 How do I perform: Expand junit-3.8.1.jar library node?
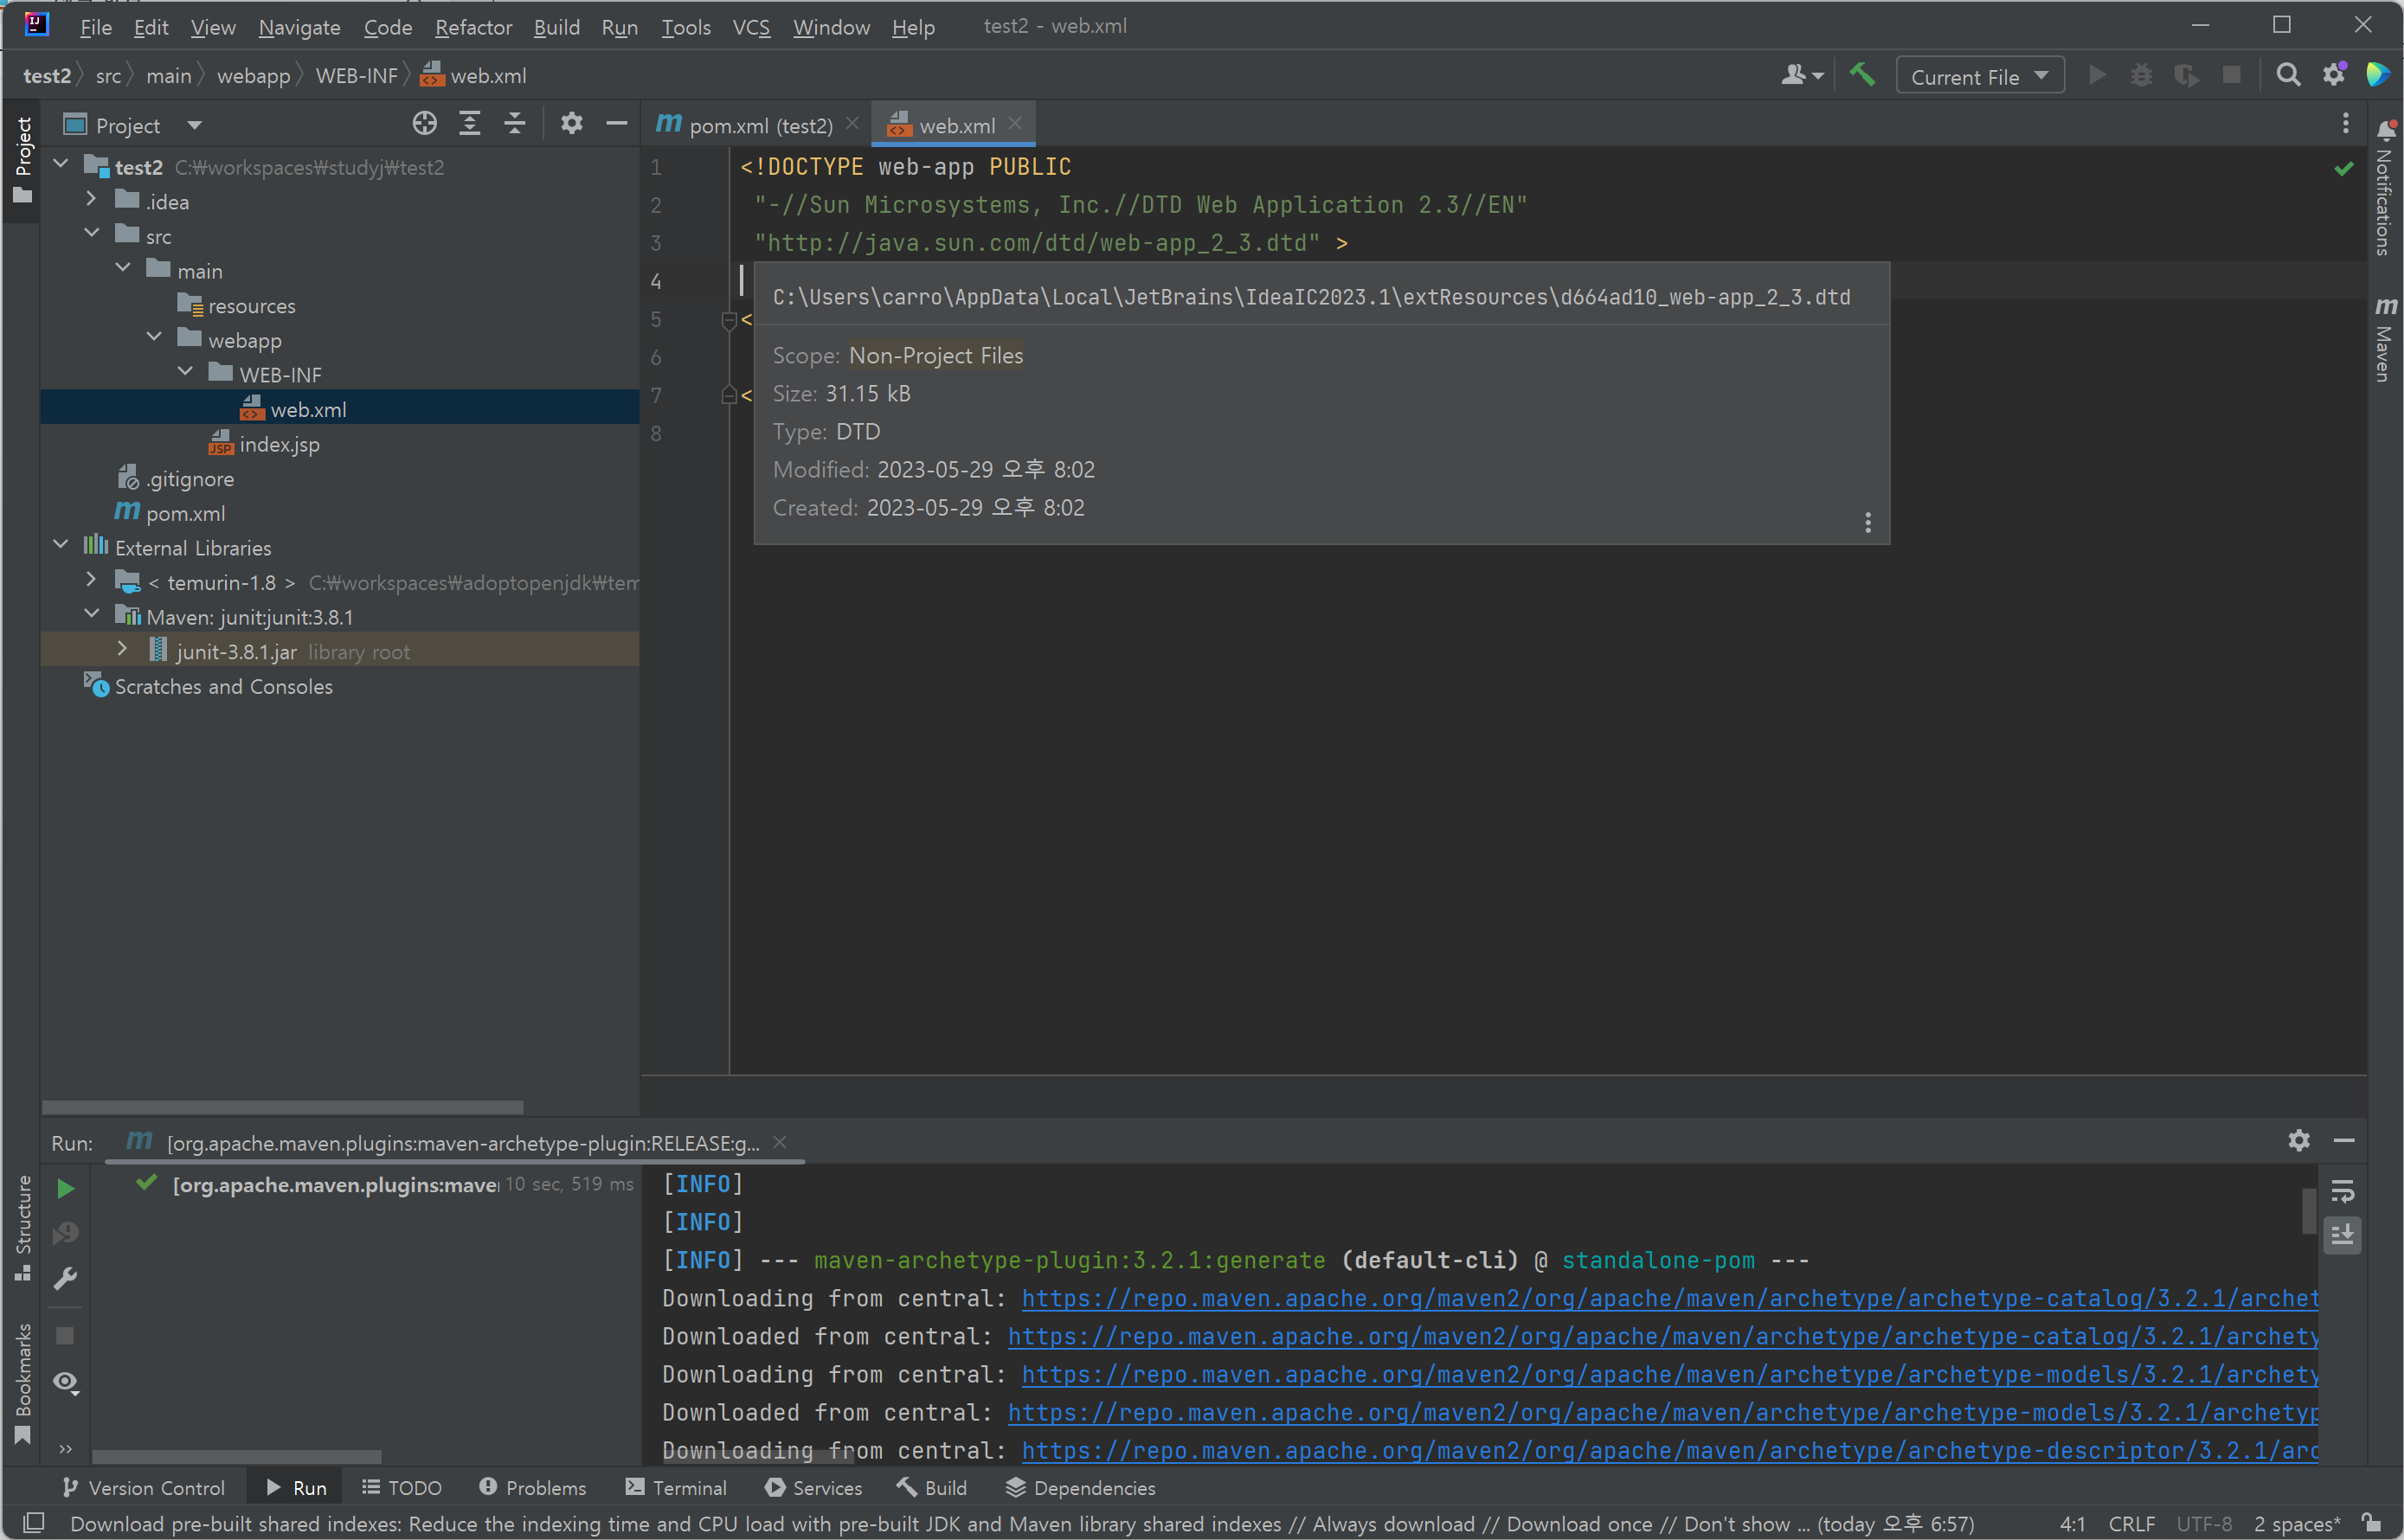[122, 650]
